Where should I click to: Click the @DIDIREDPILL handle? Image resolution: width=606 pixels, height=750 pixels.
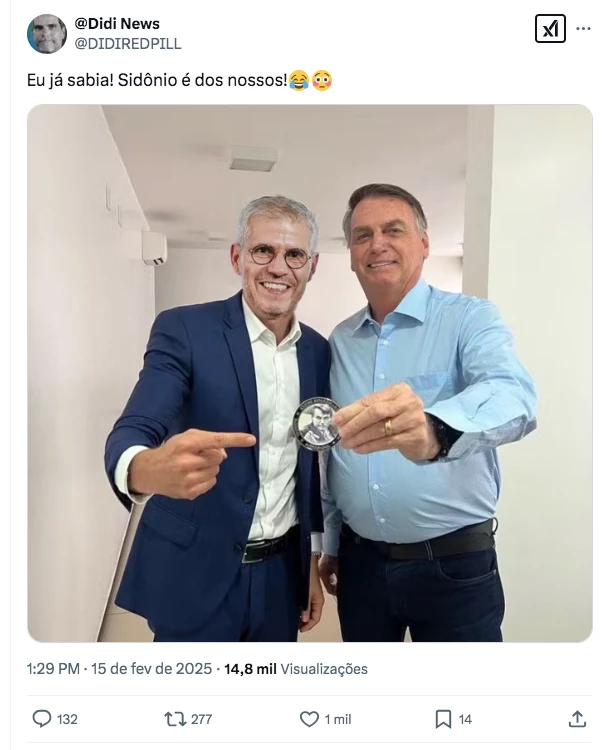pyautogui.click(x=128, y=44)
